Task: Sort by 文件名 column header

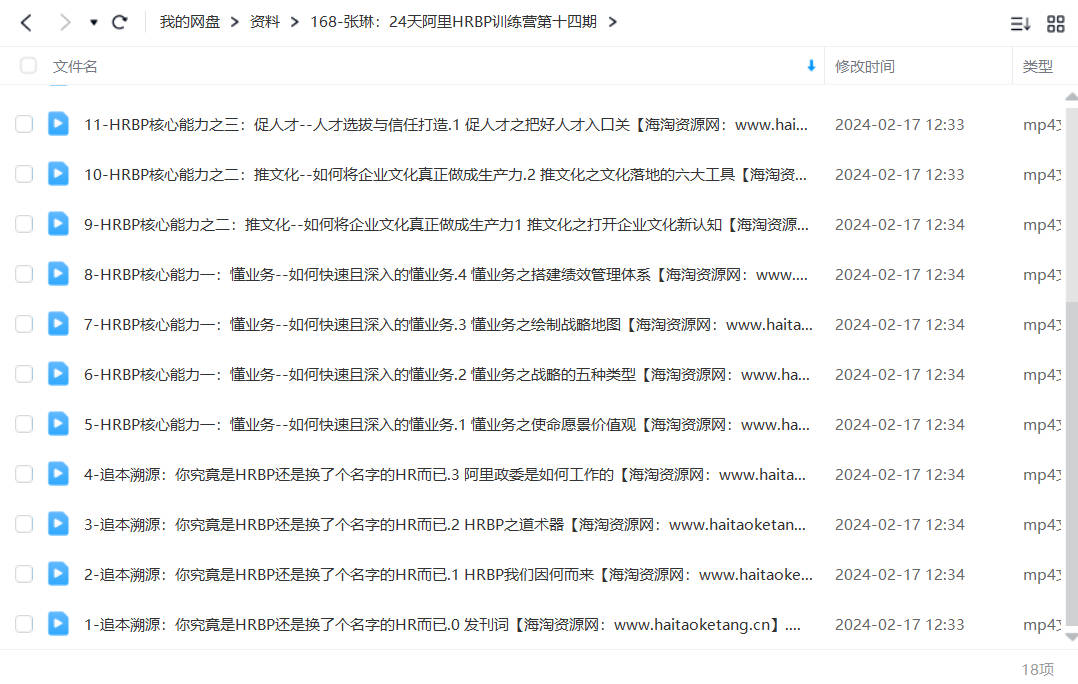Action: [x=75, y=67]
